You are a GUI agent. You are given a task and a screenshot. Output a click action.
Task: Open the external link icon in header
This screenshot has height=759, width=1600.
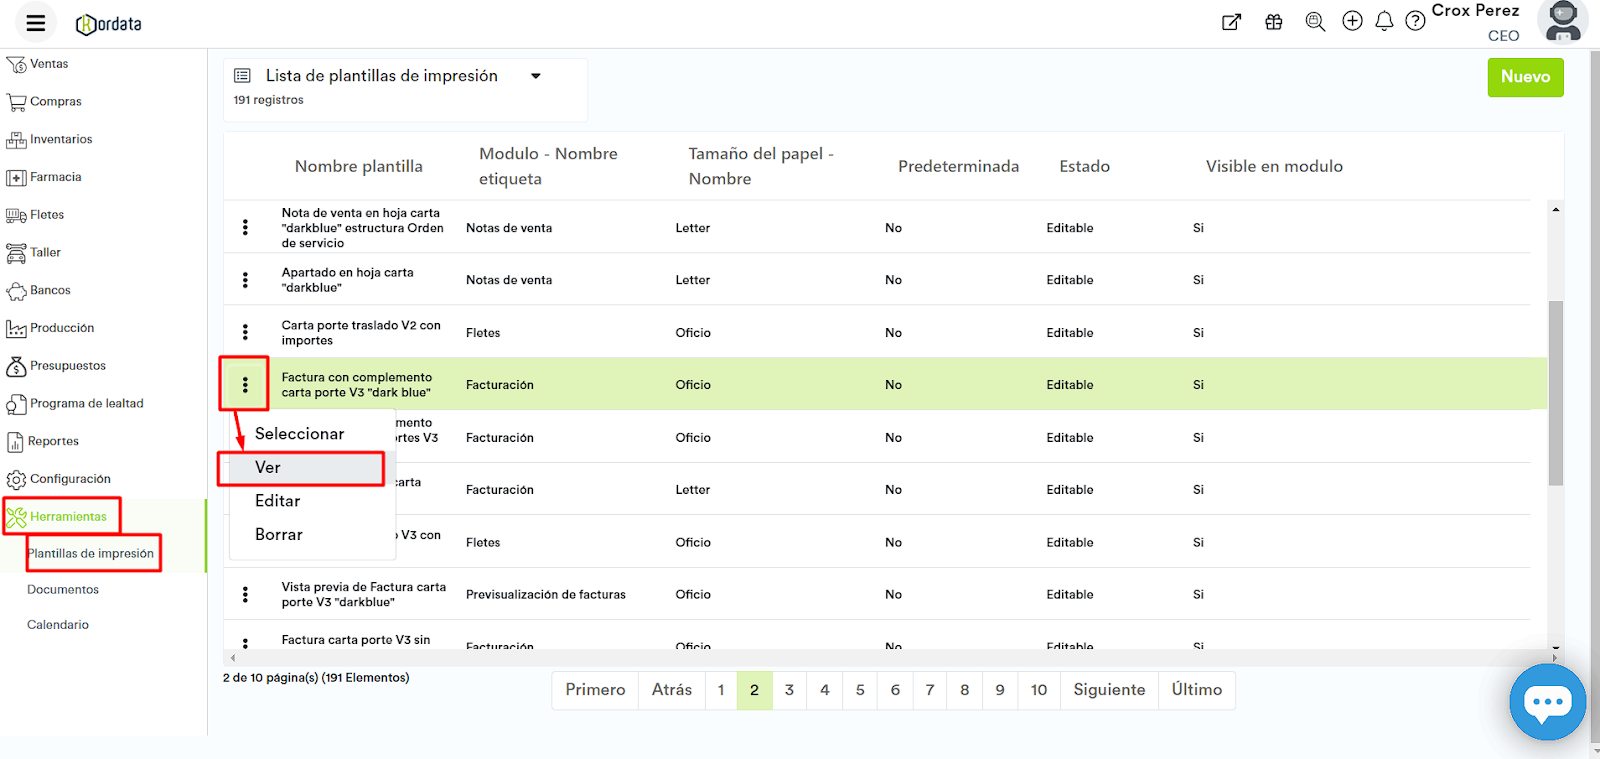coord(1231,22)
